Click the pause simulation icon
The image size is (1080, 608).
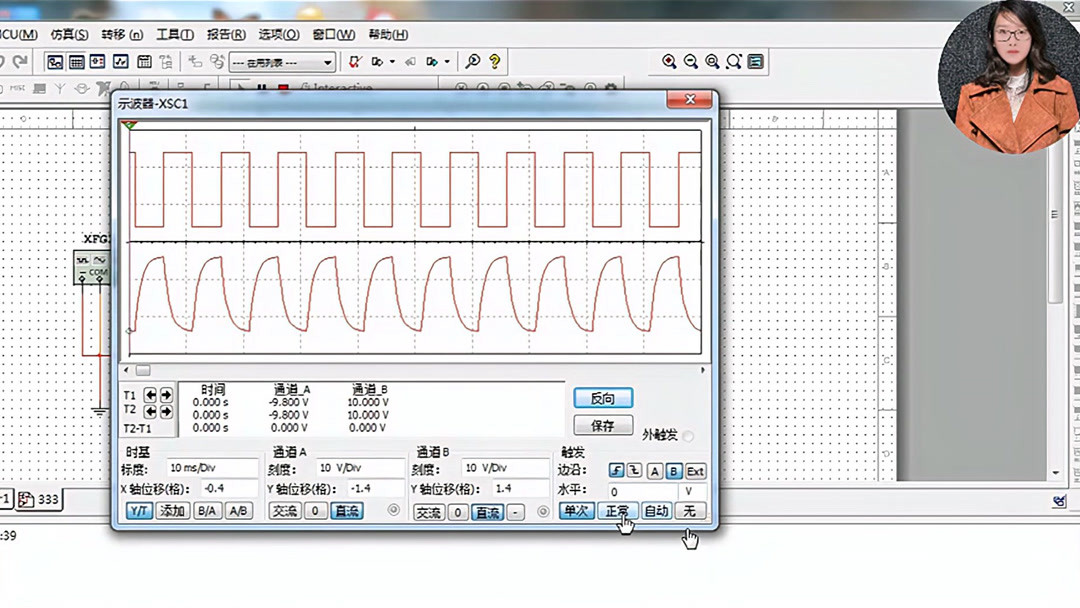262,89
